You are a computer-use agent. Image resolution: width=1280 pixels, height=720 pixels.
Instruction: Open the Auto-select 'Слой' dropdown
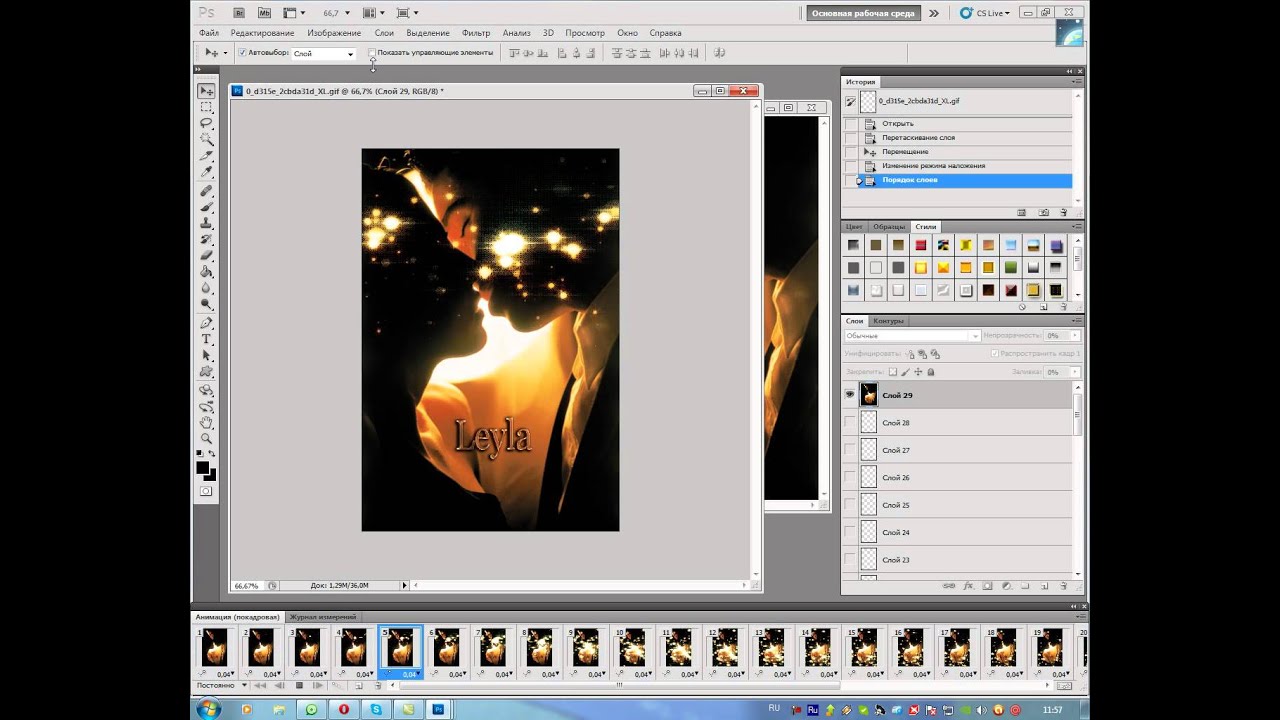323,53
